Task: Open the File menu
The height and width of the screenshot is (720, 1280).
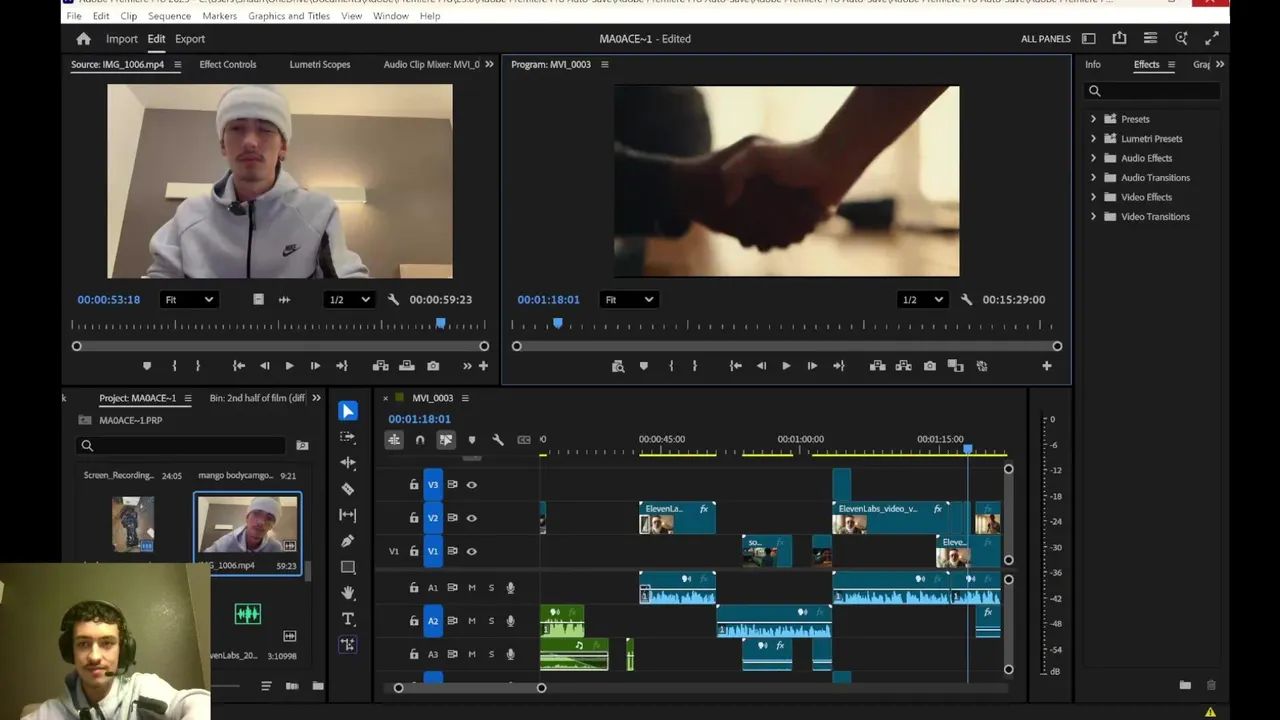Action: pyautogui.click(x=74, y=16)
